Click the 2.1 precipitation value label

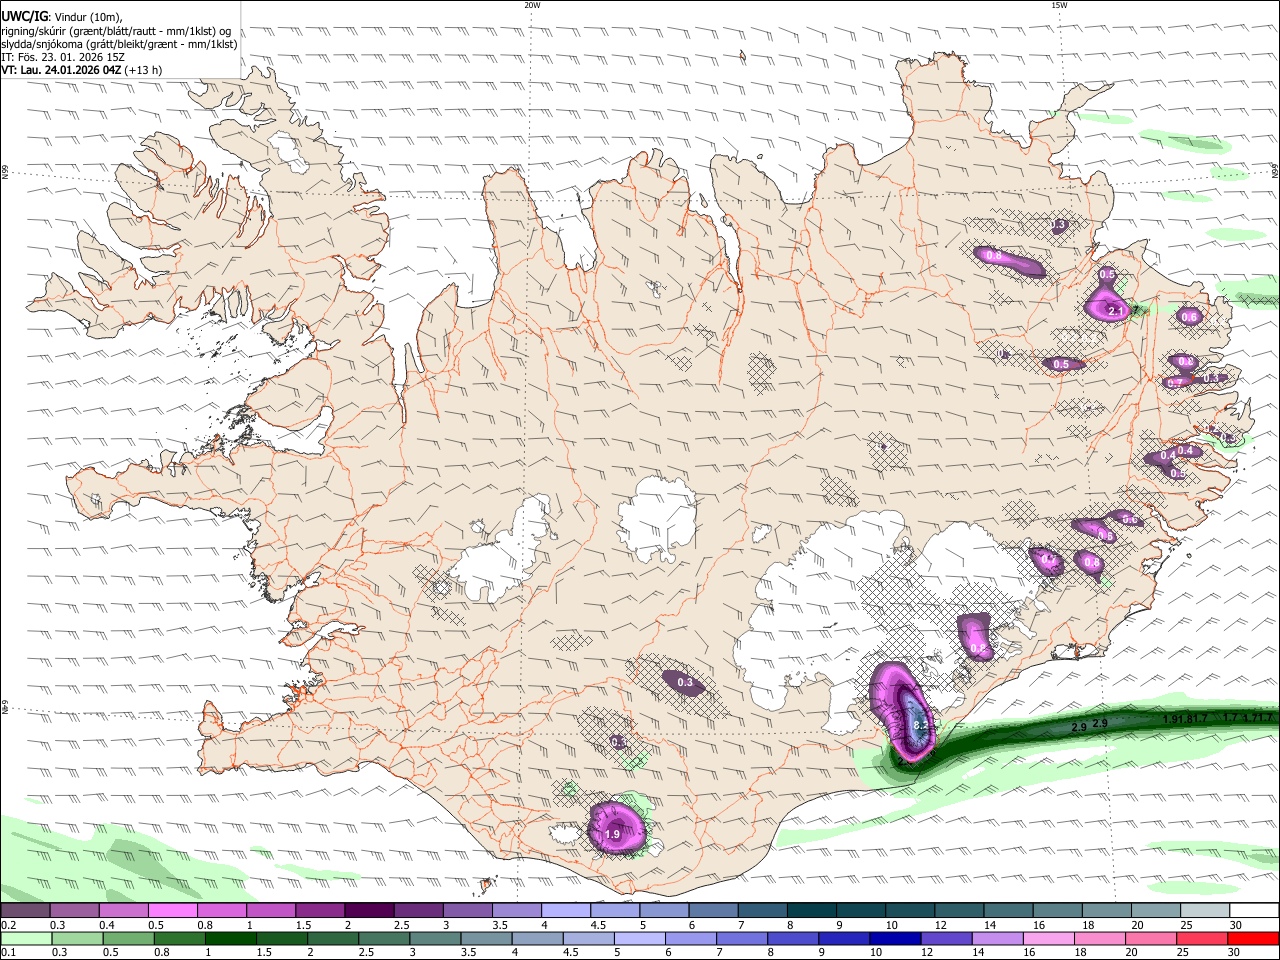click(x=1117, y=312)
